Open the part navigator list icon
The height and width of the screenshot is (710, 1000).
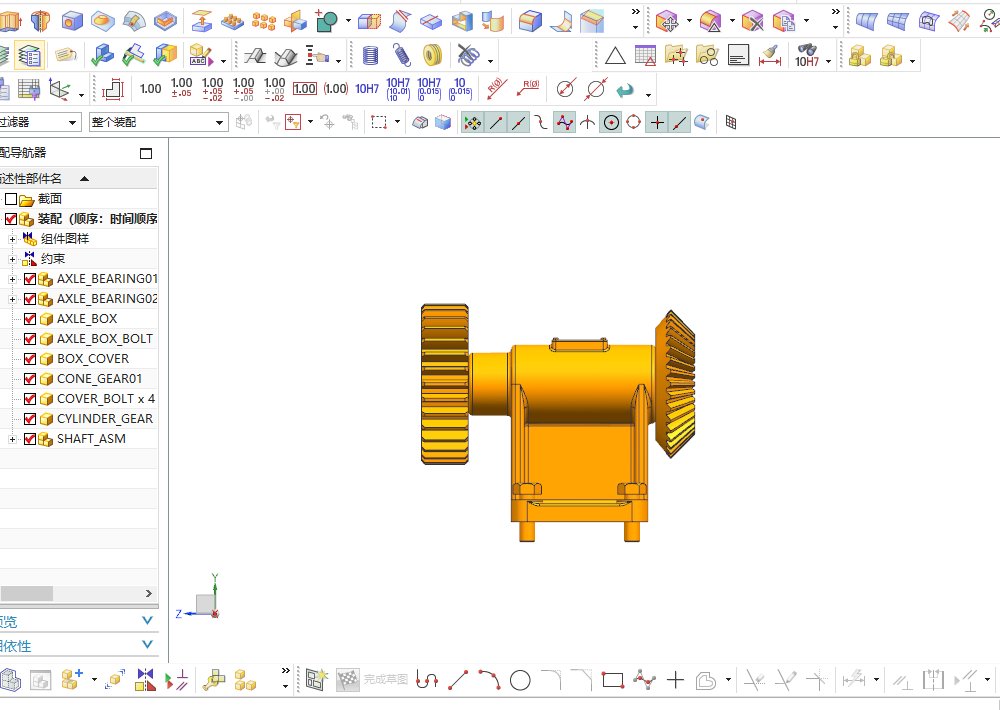coord(29,55)
